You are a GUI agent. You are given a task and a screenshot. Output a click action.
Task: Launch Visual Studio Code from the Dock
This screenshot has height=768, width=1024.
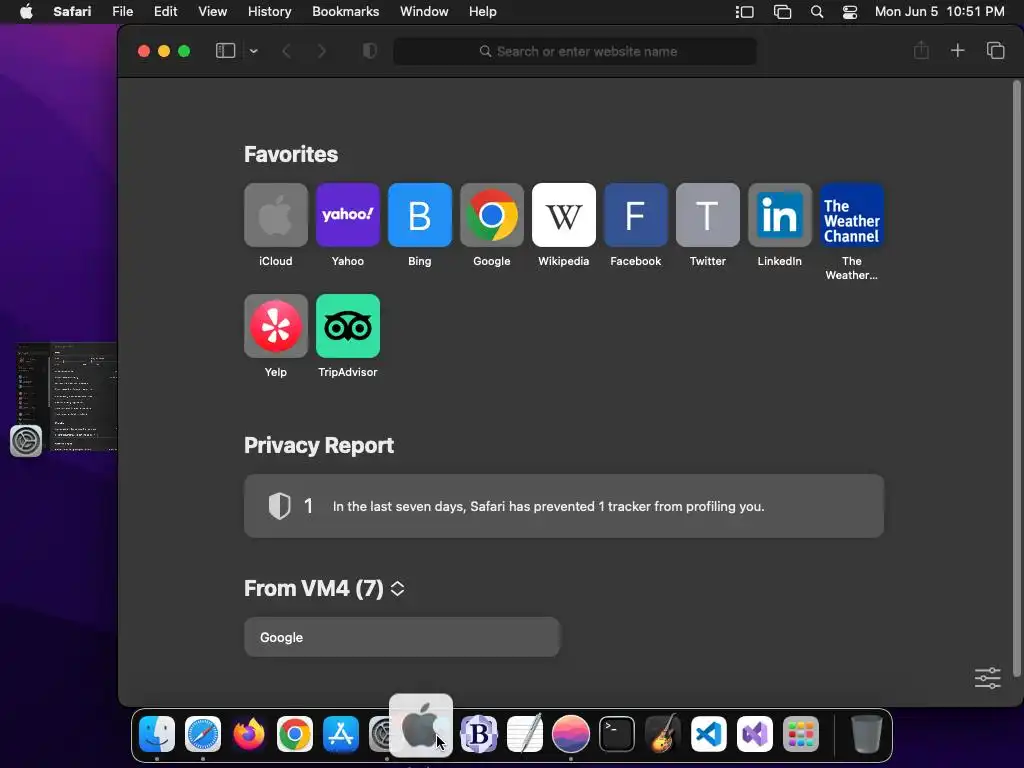coord(709,734)
